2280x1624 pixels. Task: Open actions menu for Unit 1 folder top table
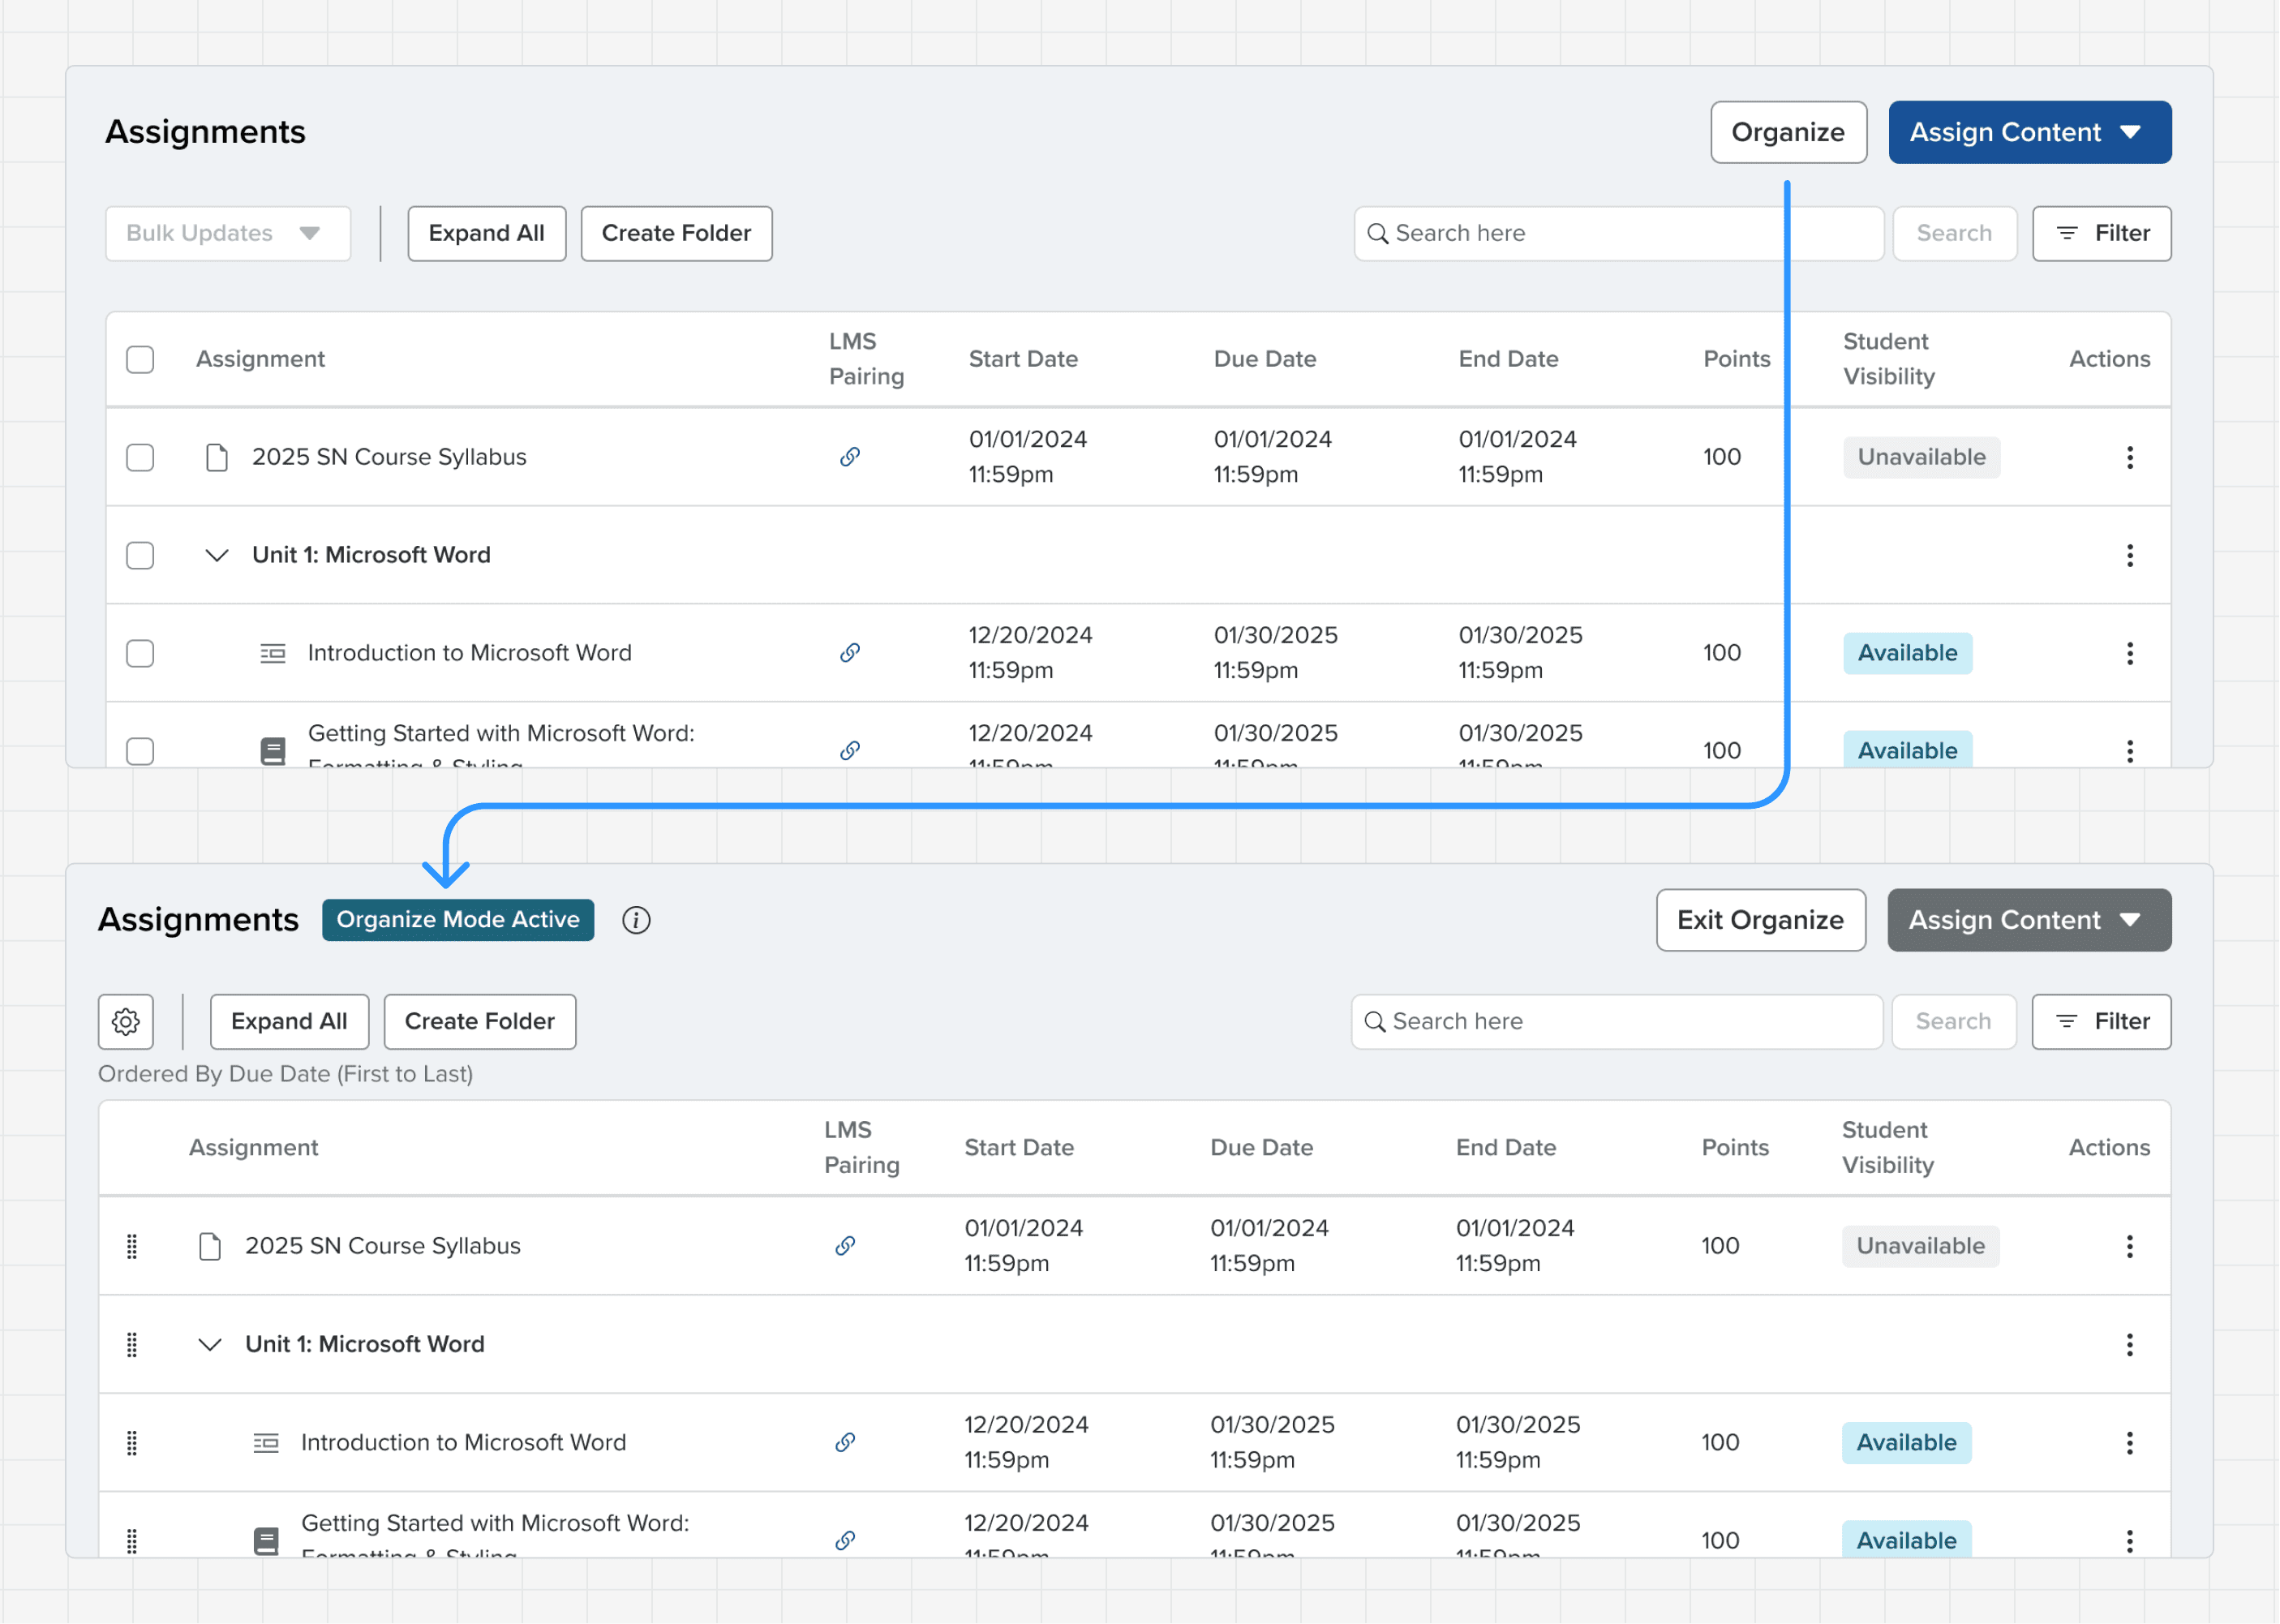2129,555
